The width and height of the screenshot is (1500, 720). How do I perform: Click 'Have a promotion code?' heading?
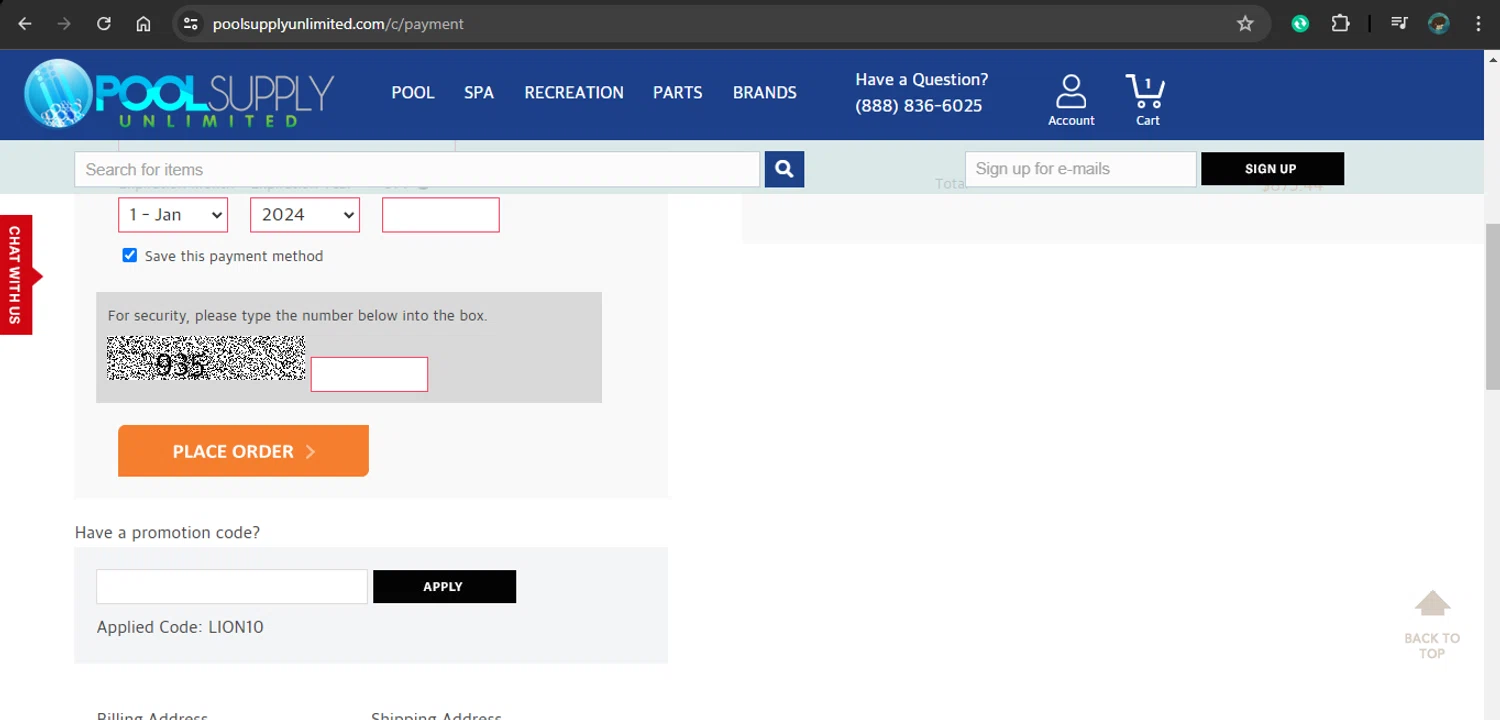167,532
